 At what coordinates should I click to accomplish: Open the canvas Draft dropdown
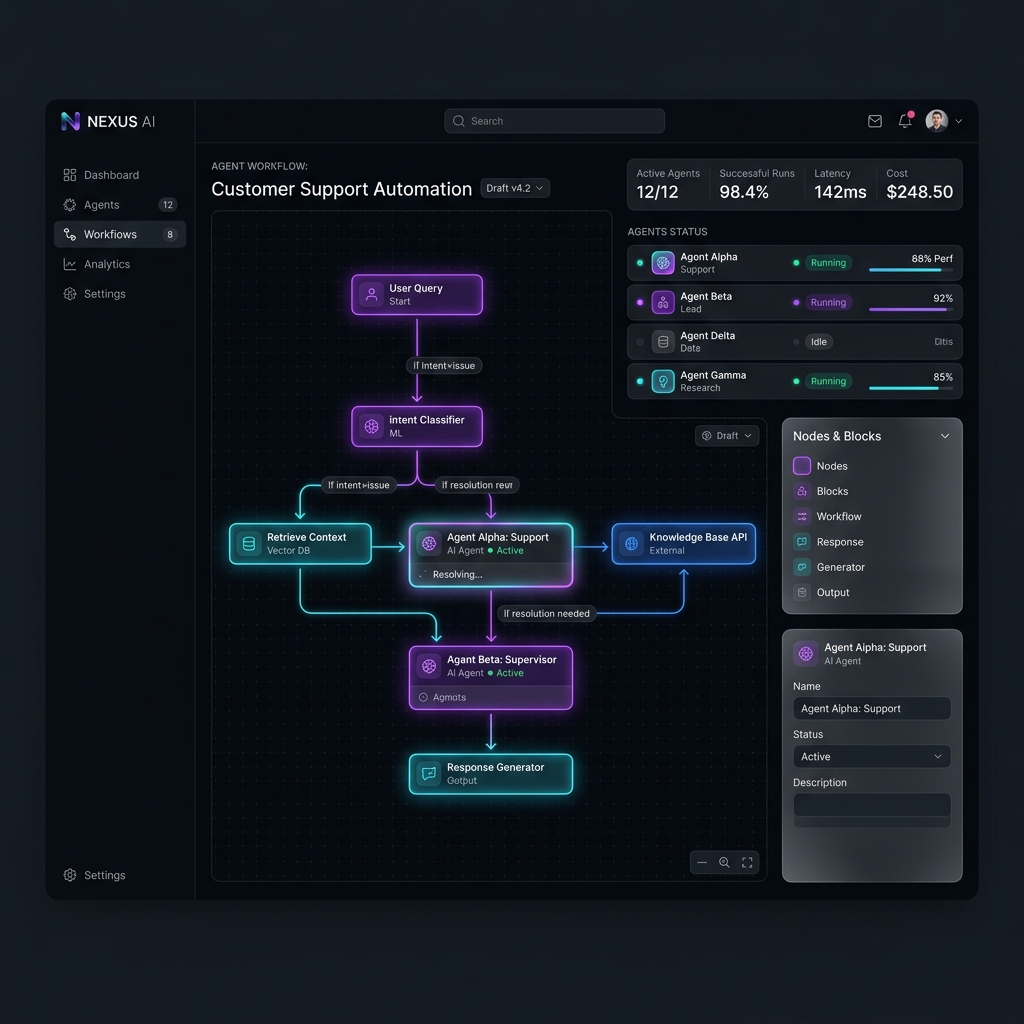click(727, 436)
